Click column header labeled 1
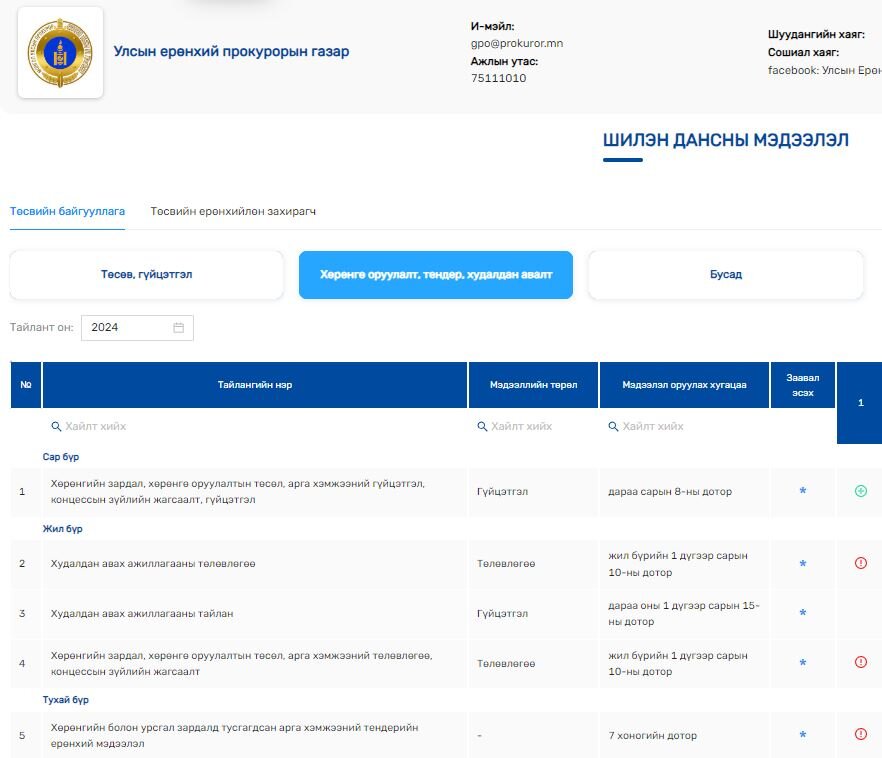 859,403
